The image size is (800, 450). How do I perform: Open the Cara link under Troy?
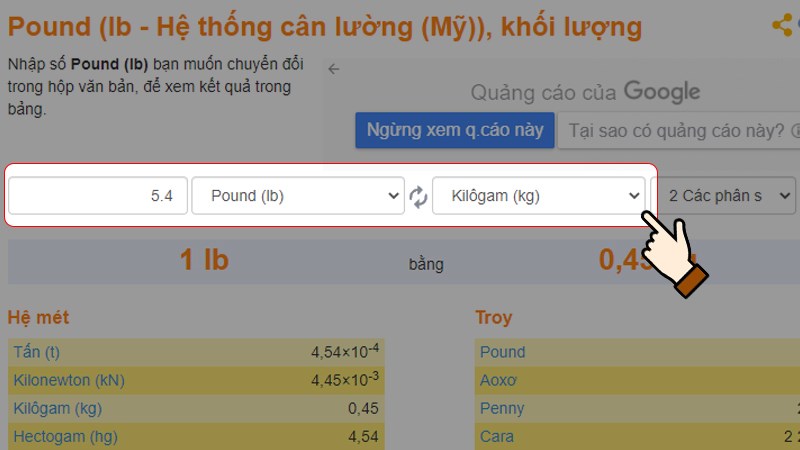[x=496, y=436]
